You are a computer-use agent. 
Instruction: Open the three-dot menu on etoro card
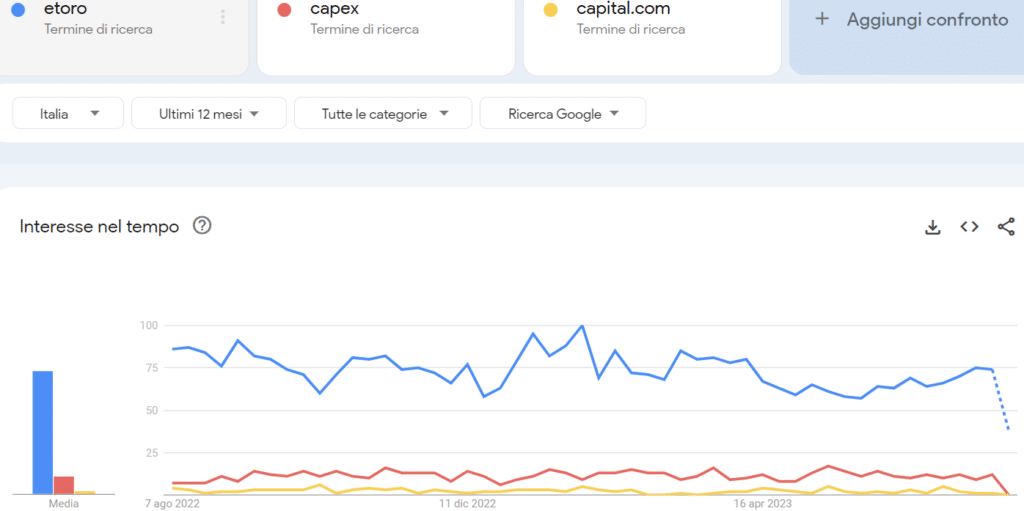(223, 18)
